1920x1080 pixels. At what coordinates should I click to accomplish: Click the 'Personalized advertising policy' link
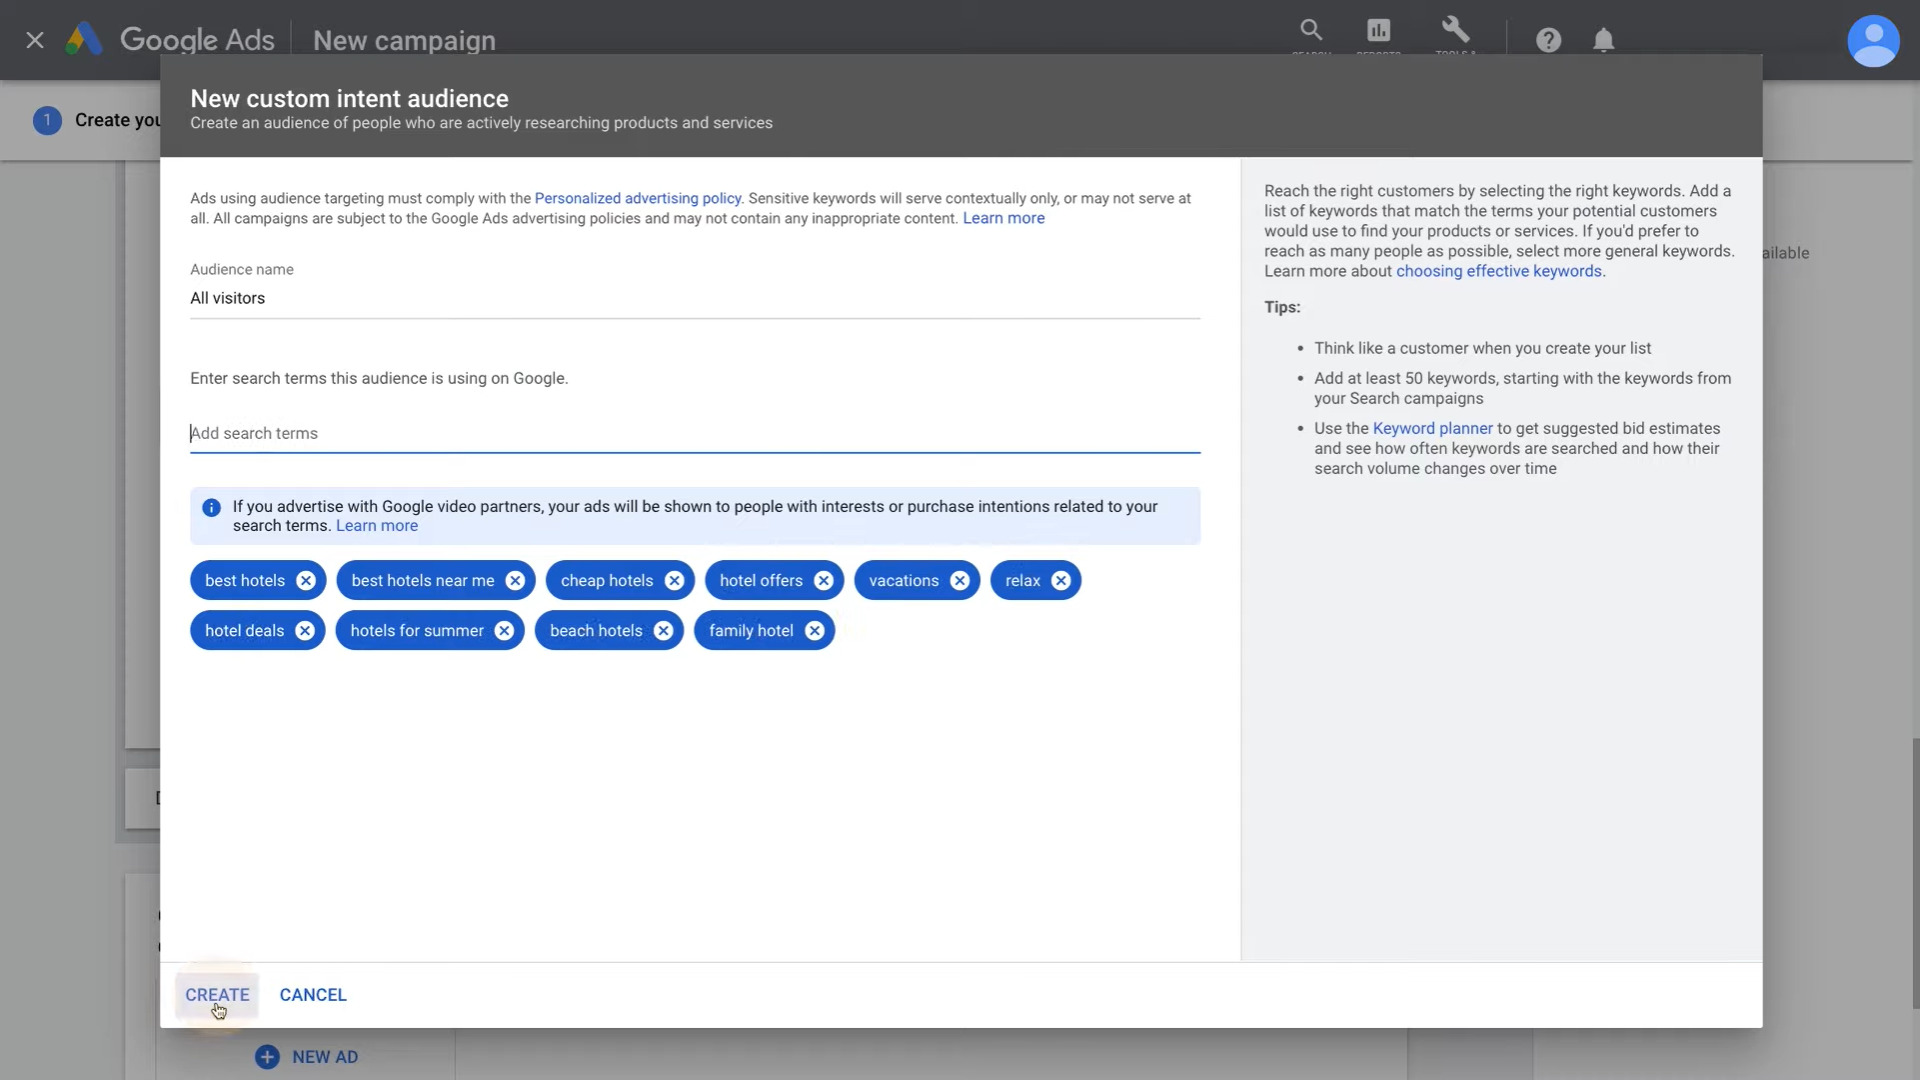[x=638, y=198]
